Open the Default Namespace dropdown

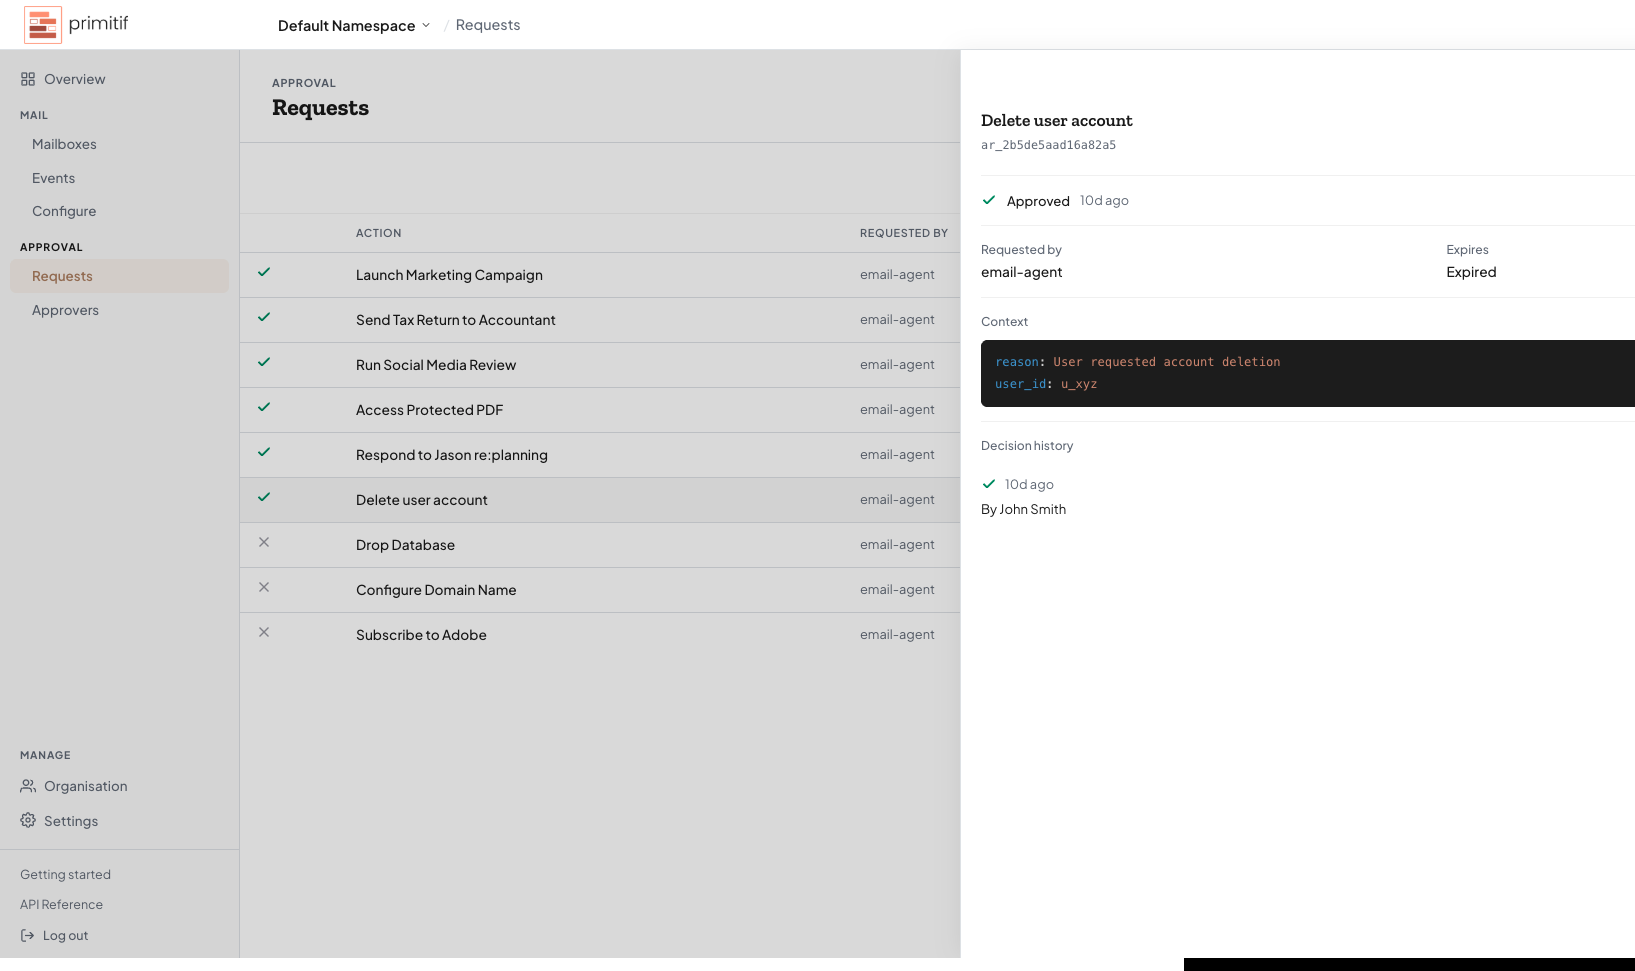tap(353, 25)
